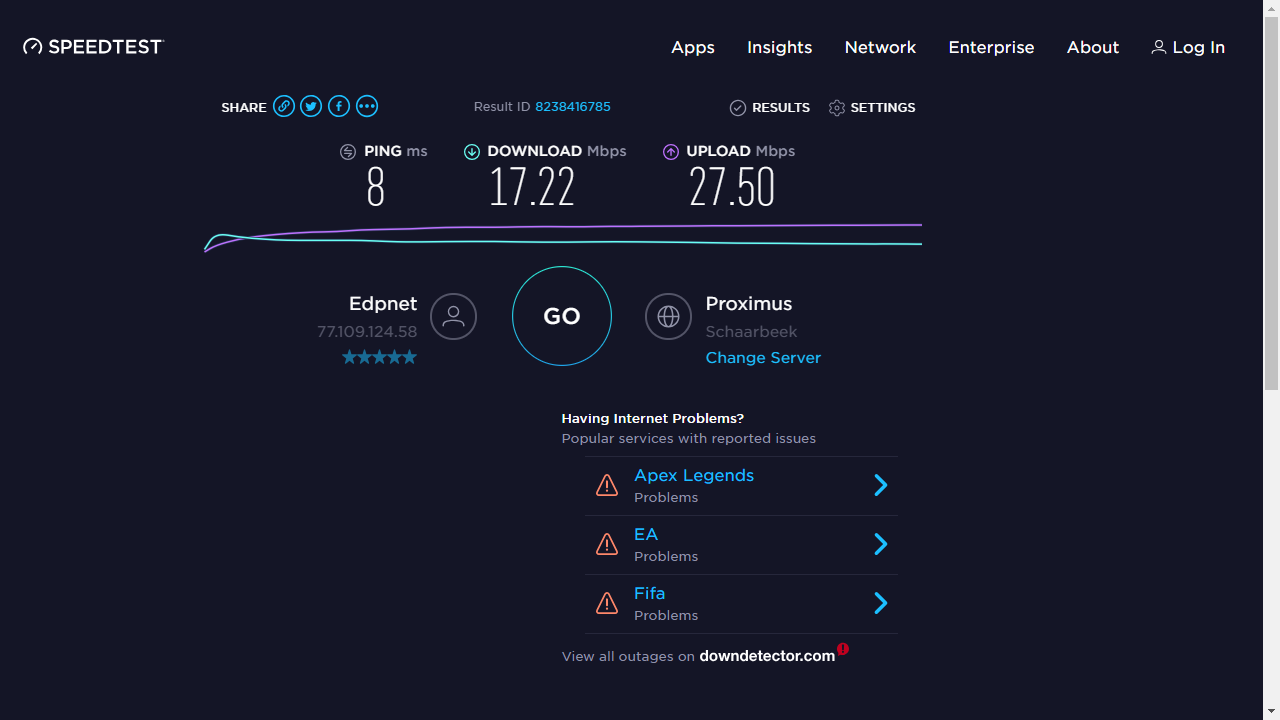Viewport: 1280px width, 720px height.
Task: Open the Network menu item
Action: (880, 47)
